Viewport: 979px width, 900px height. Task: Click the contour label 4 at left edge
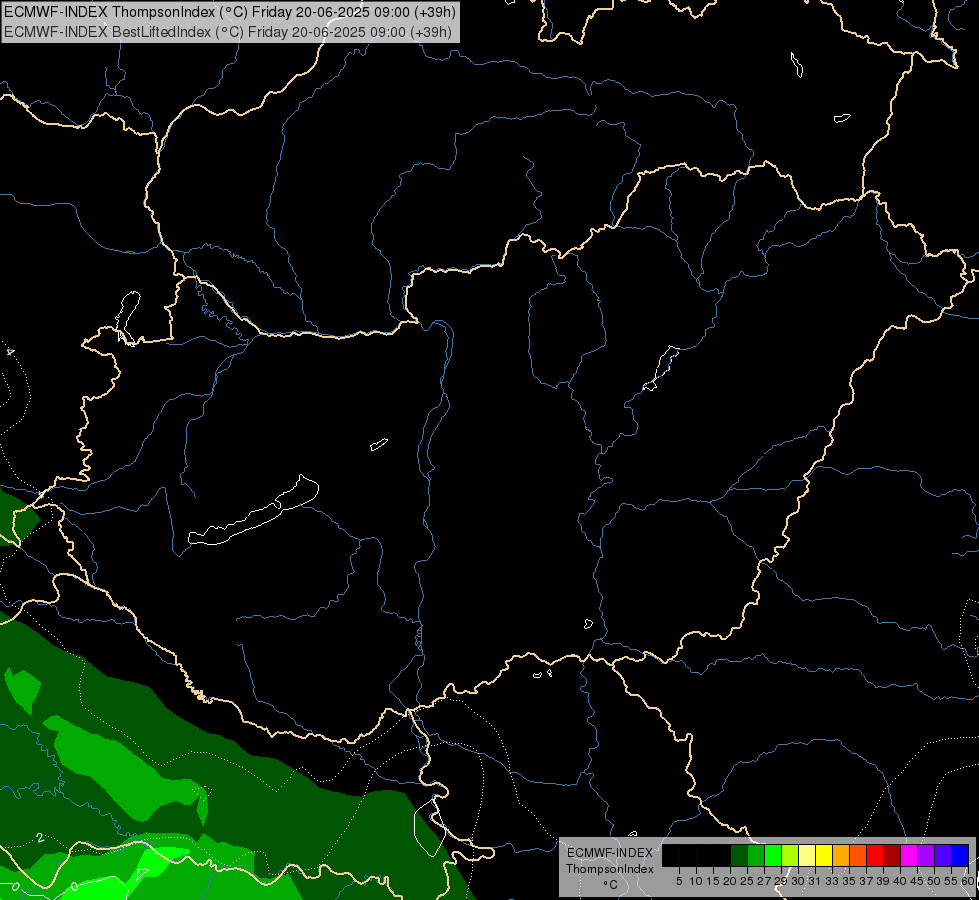[x=10, y=352]
